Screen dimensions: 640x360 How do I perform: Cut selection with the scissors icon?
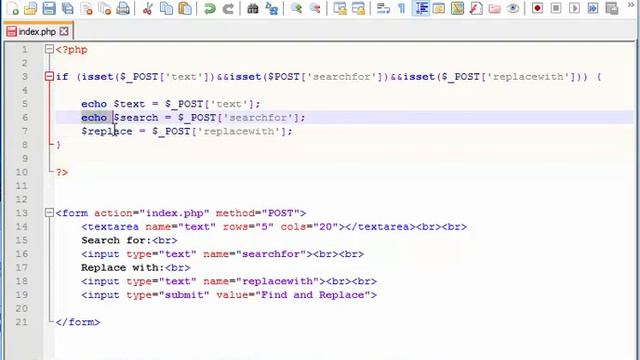coord(147,8)
